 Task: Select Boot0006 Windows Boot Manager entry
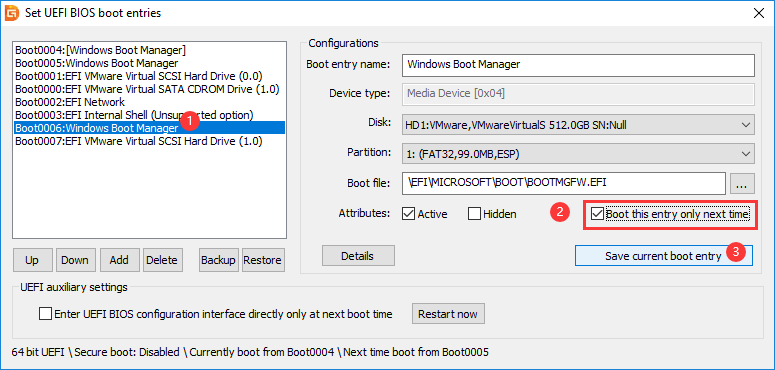149,128
